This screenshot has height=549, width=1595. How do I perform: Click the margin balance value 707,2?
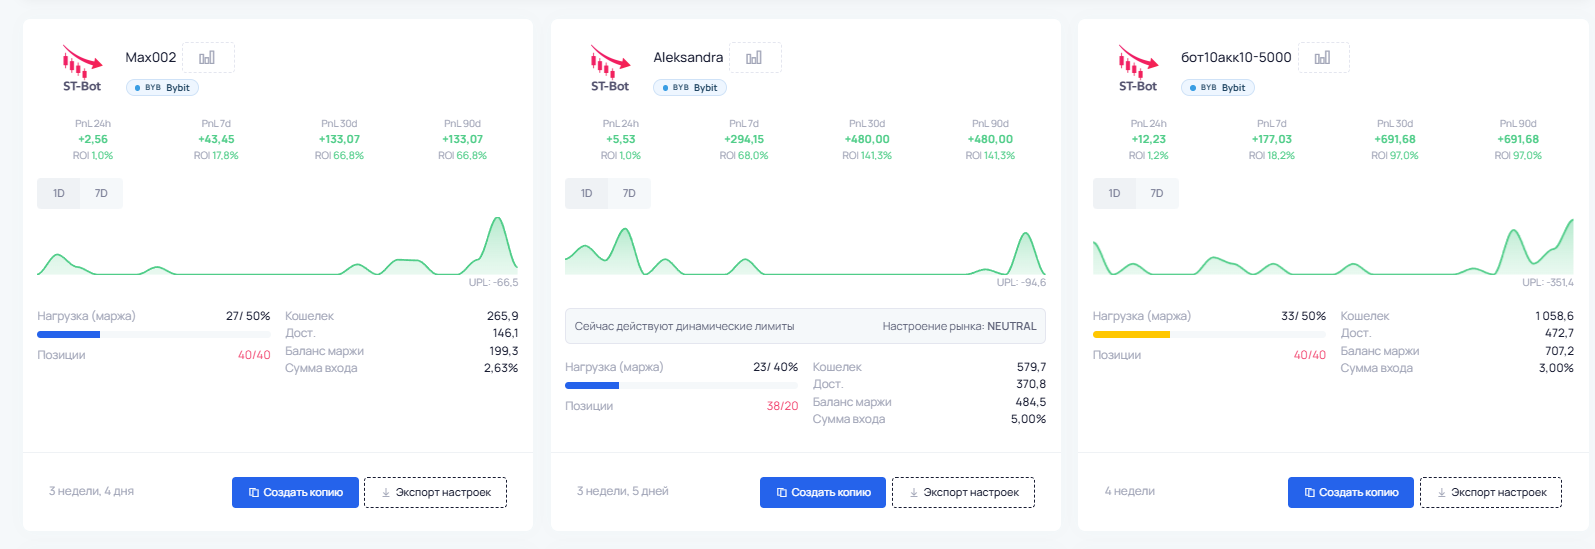pyautogui.click(x=1559, y=351)
